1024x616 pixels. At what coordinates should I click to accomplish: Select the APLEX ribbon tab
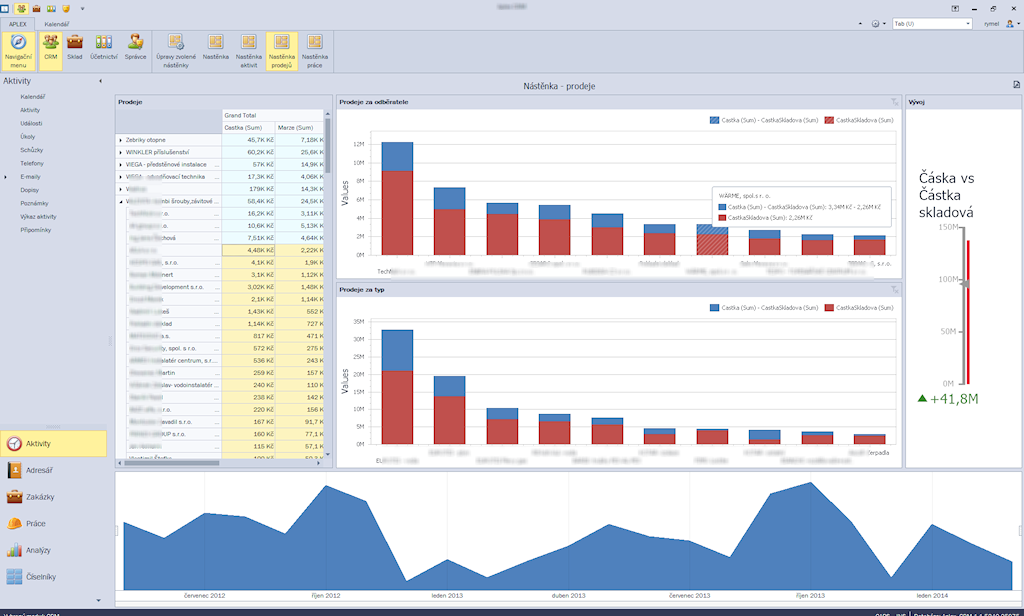(x=17, y=22)
